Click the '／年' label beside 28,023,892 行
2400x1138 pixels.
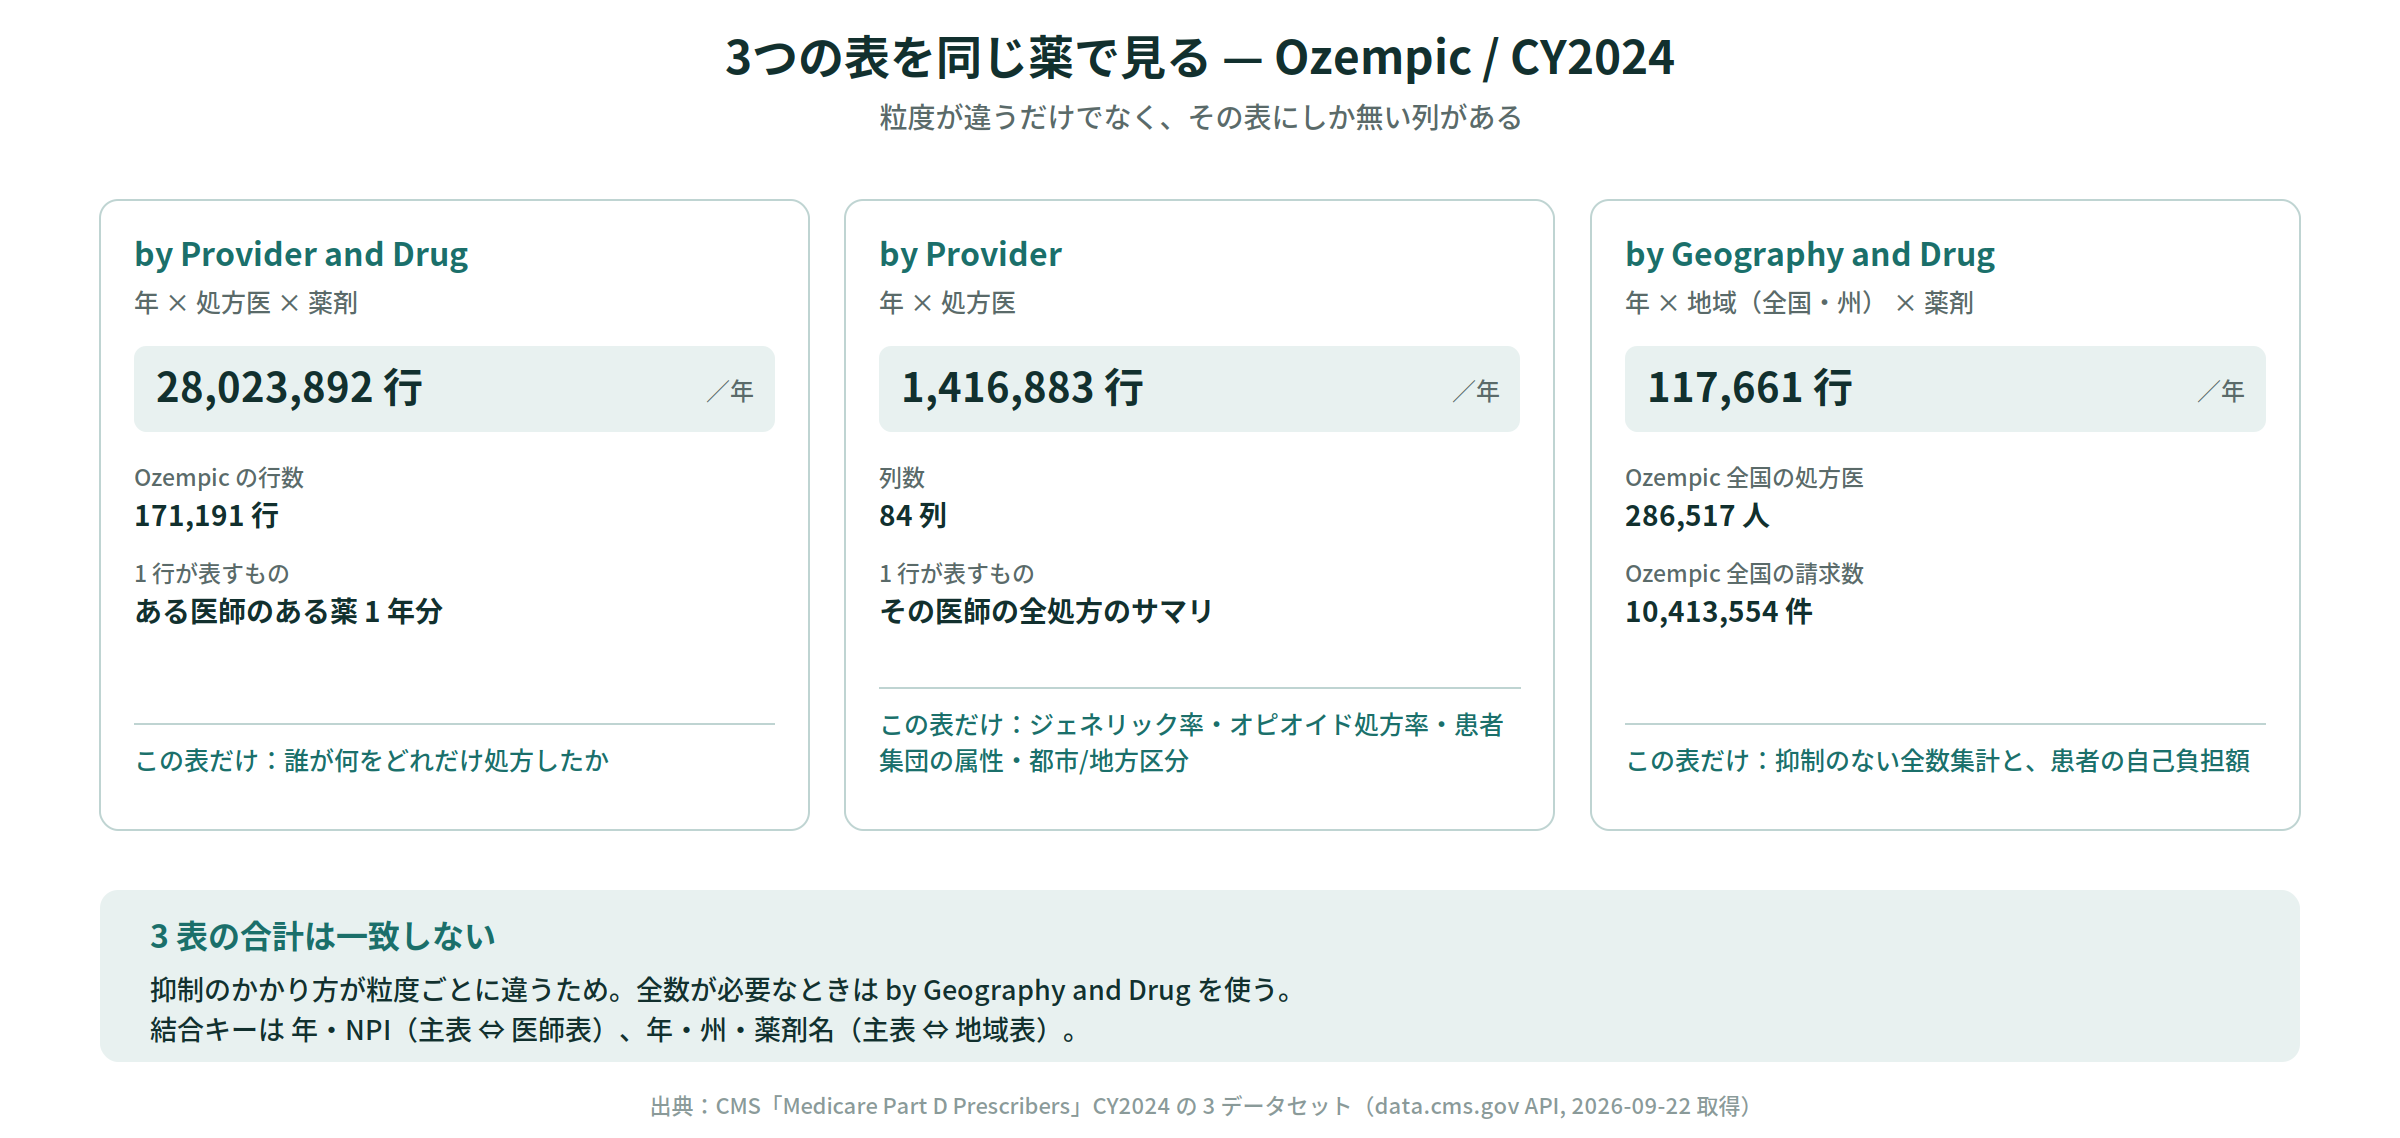coord(730,391)
